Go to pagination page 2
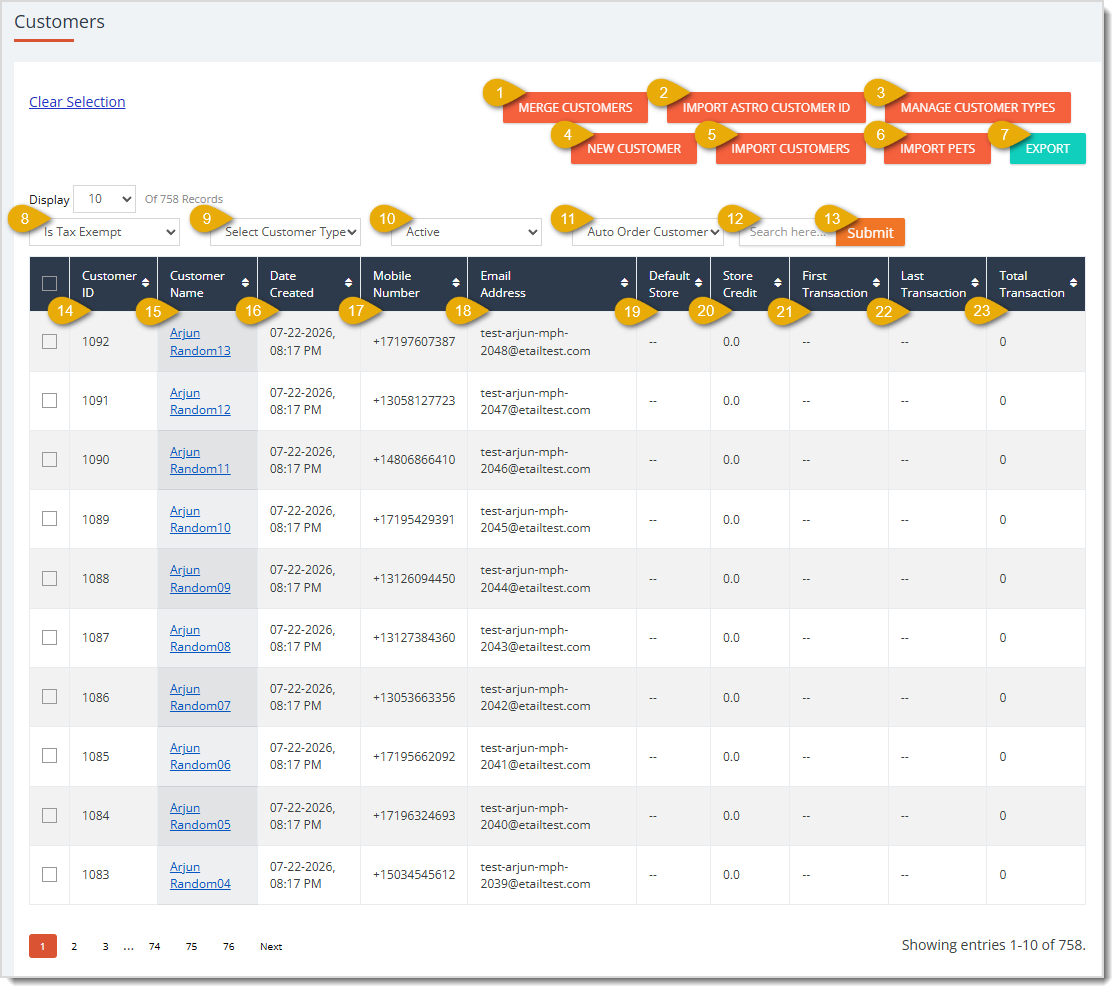This screenshot has height=993, width=1119. (74, 947)
